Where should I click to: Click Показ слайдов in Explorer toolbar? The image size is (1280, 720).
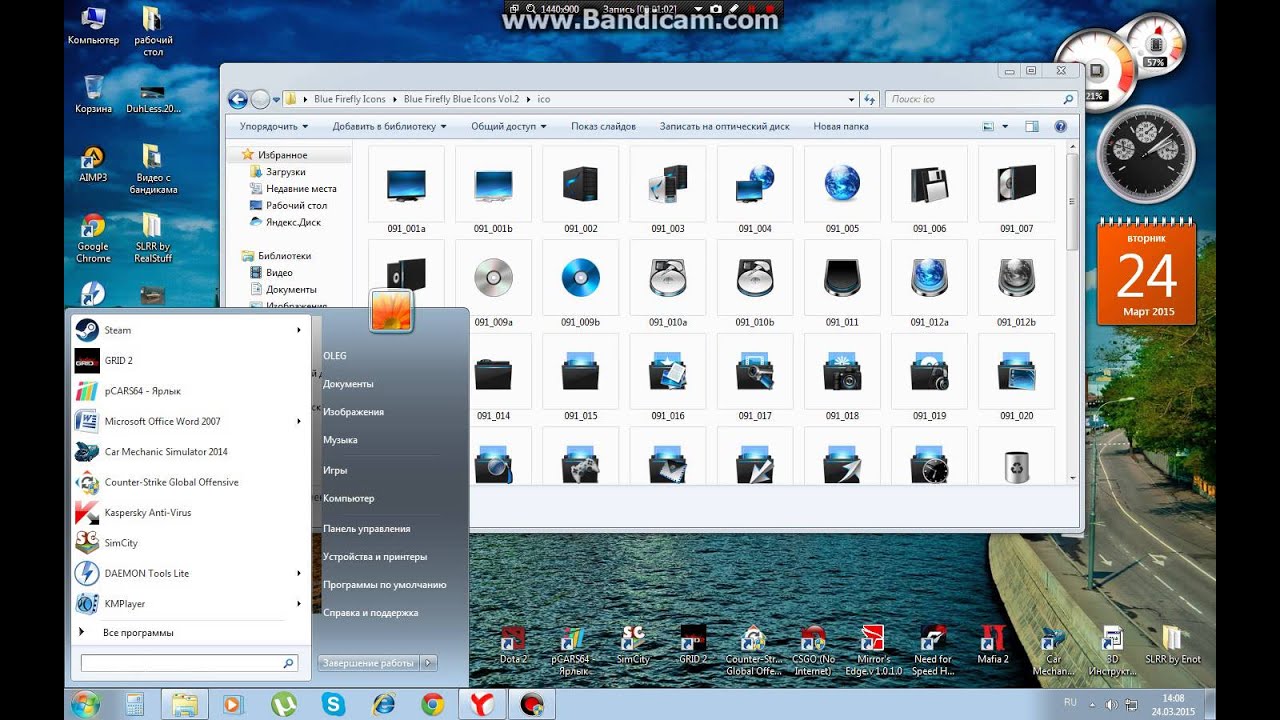(603, 127)
